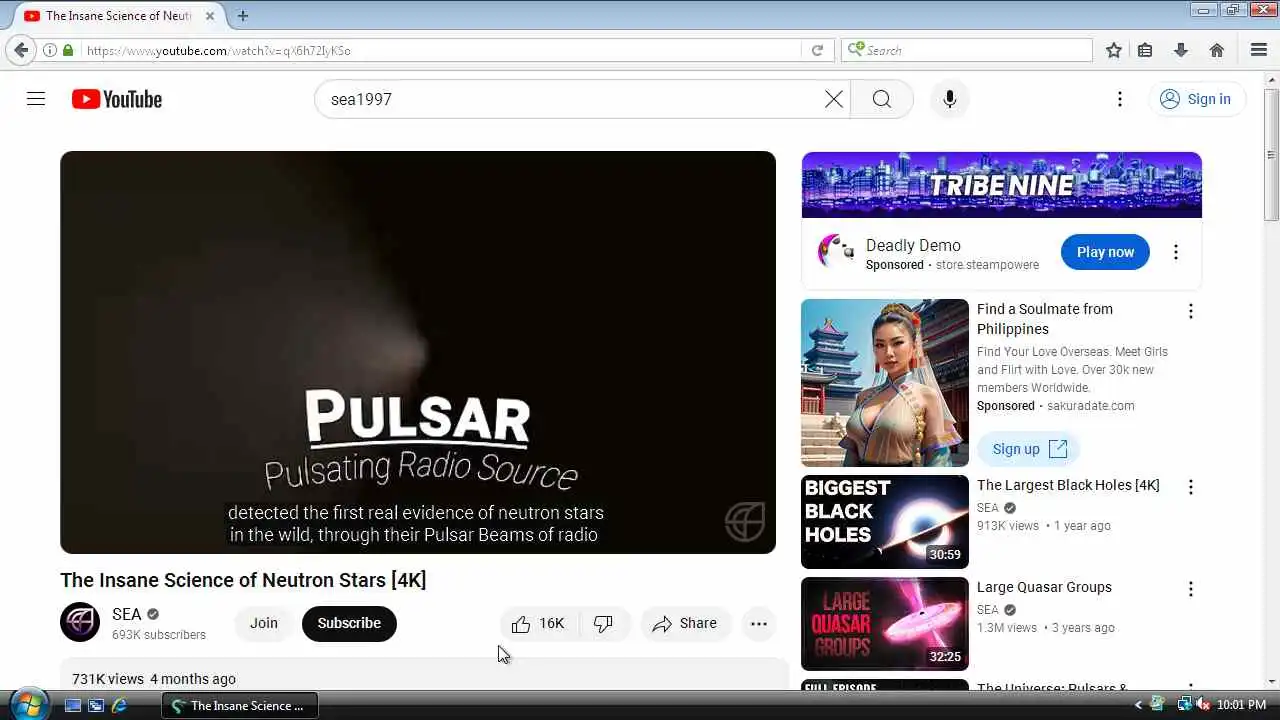
Task: Click the video player showing Pulsar
Action: pos(418,352)
